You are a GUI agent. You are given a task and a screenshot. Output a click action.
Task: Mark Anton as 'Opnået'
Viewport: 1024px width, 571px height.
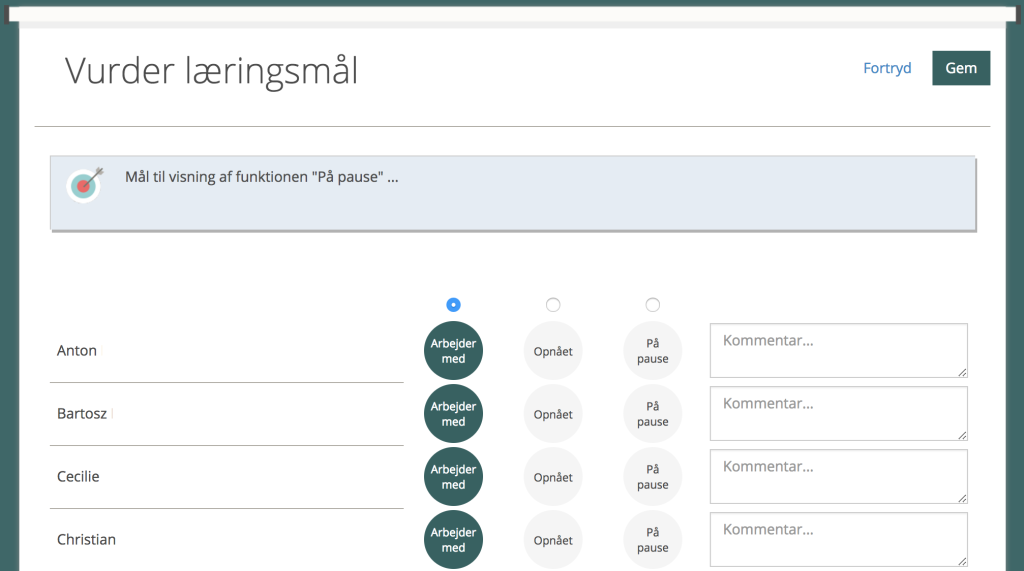tap(553, 351)
